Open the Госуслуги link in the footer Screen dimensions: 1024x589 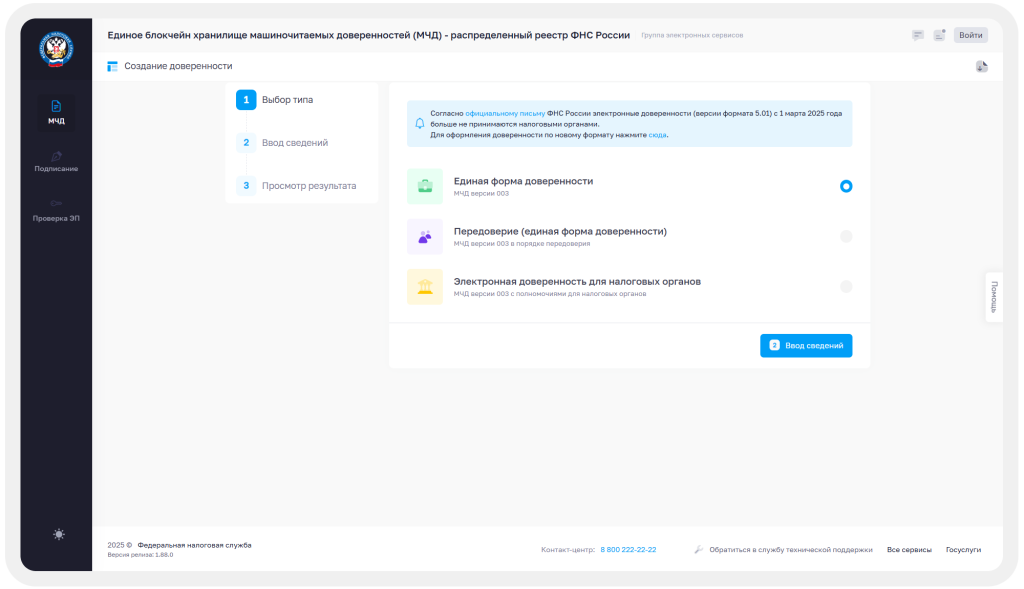coord(963,549)
